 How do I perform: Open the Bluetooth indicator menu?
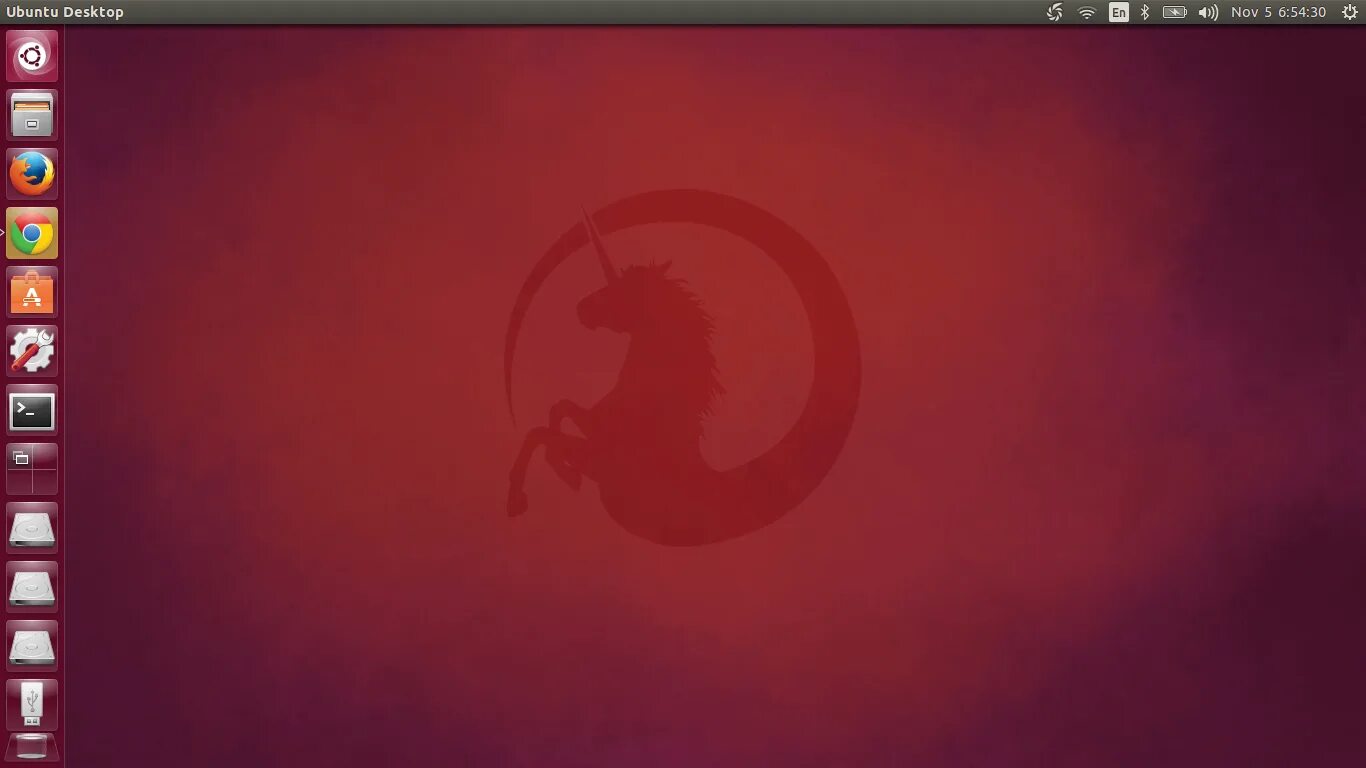click(1146, 12)
